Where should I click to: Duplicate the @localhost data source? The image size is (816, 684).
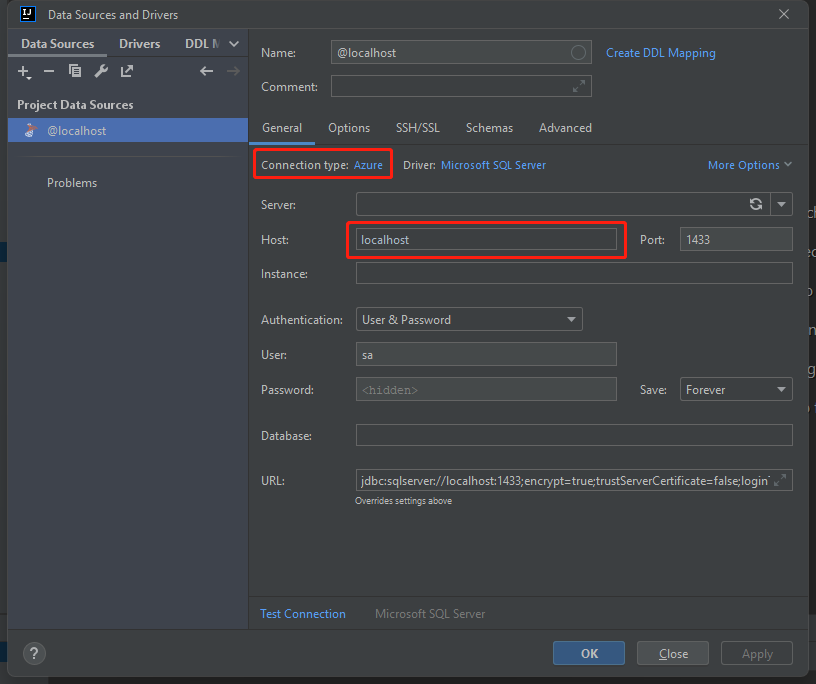[74, 71]
